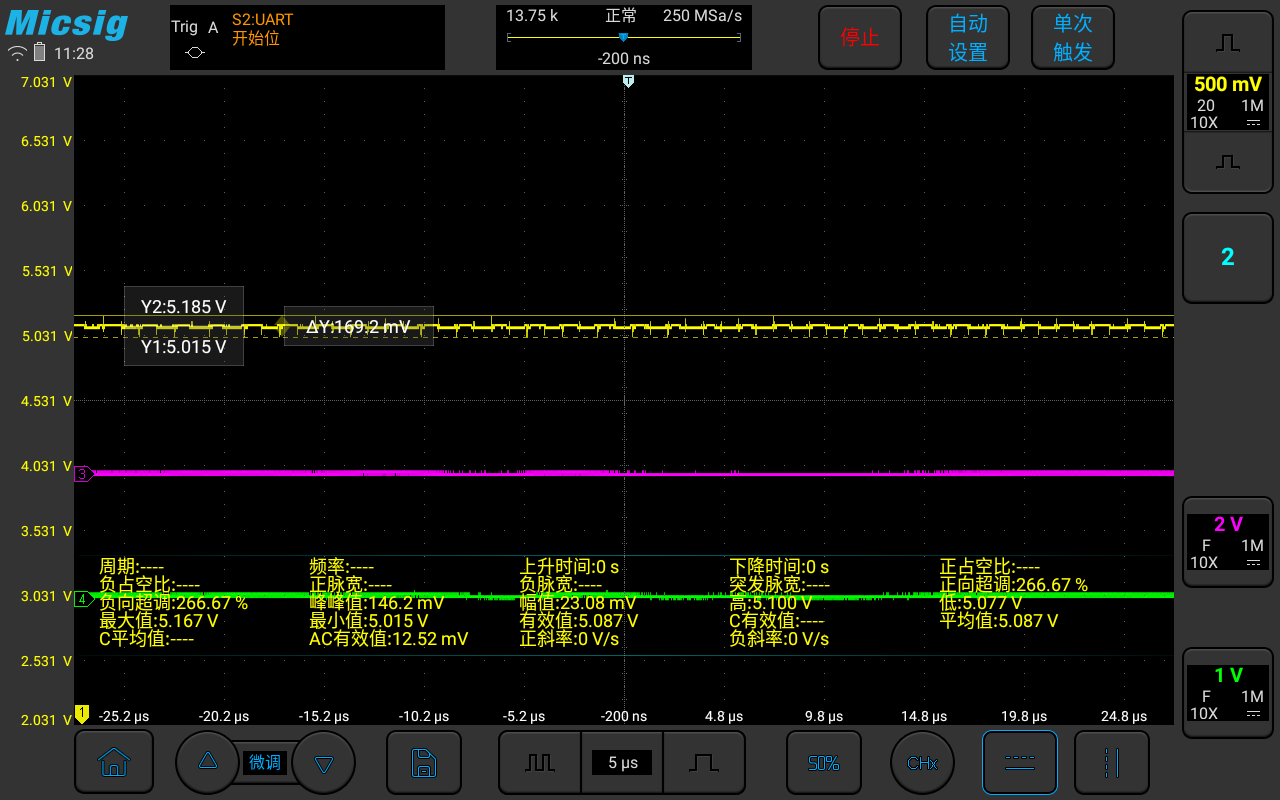Increase timebase with single-pulse icon
This screenshot has height=800, width=1280.
(704, 762)
